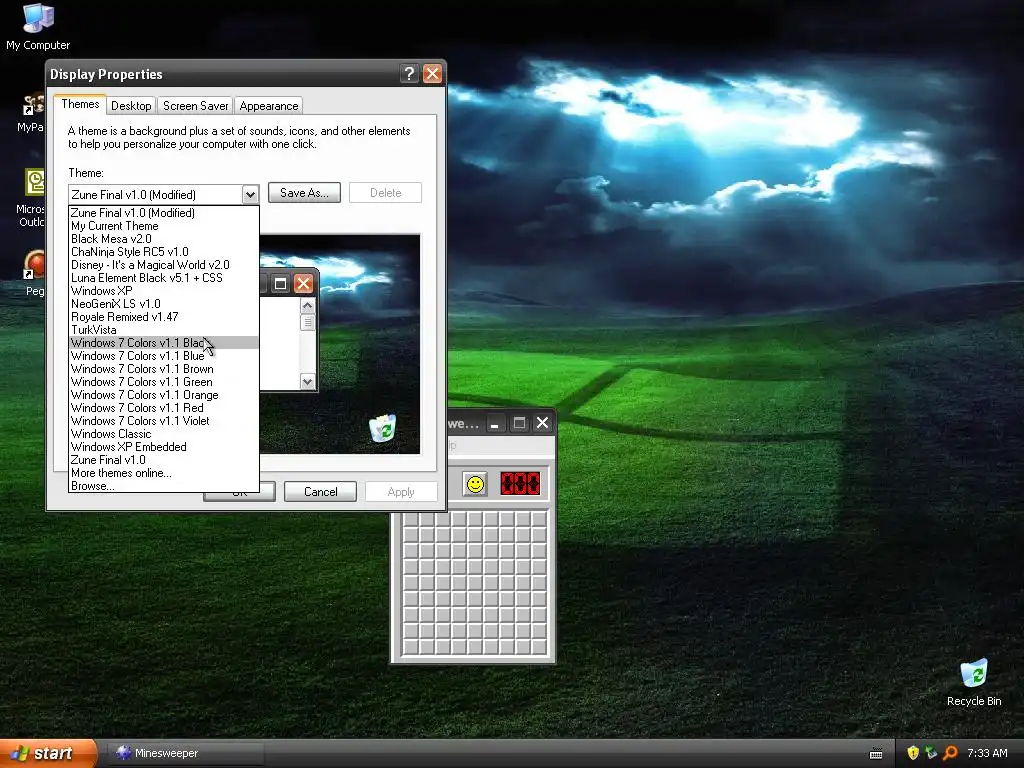Viewport: 1024px width, 768px height.
Task: Click the network connection tray icon
Action: (931, 753)
